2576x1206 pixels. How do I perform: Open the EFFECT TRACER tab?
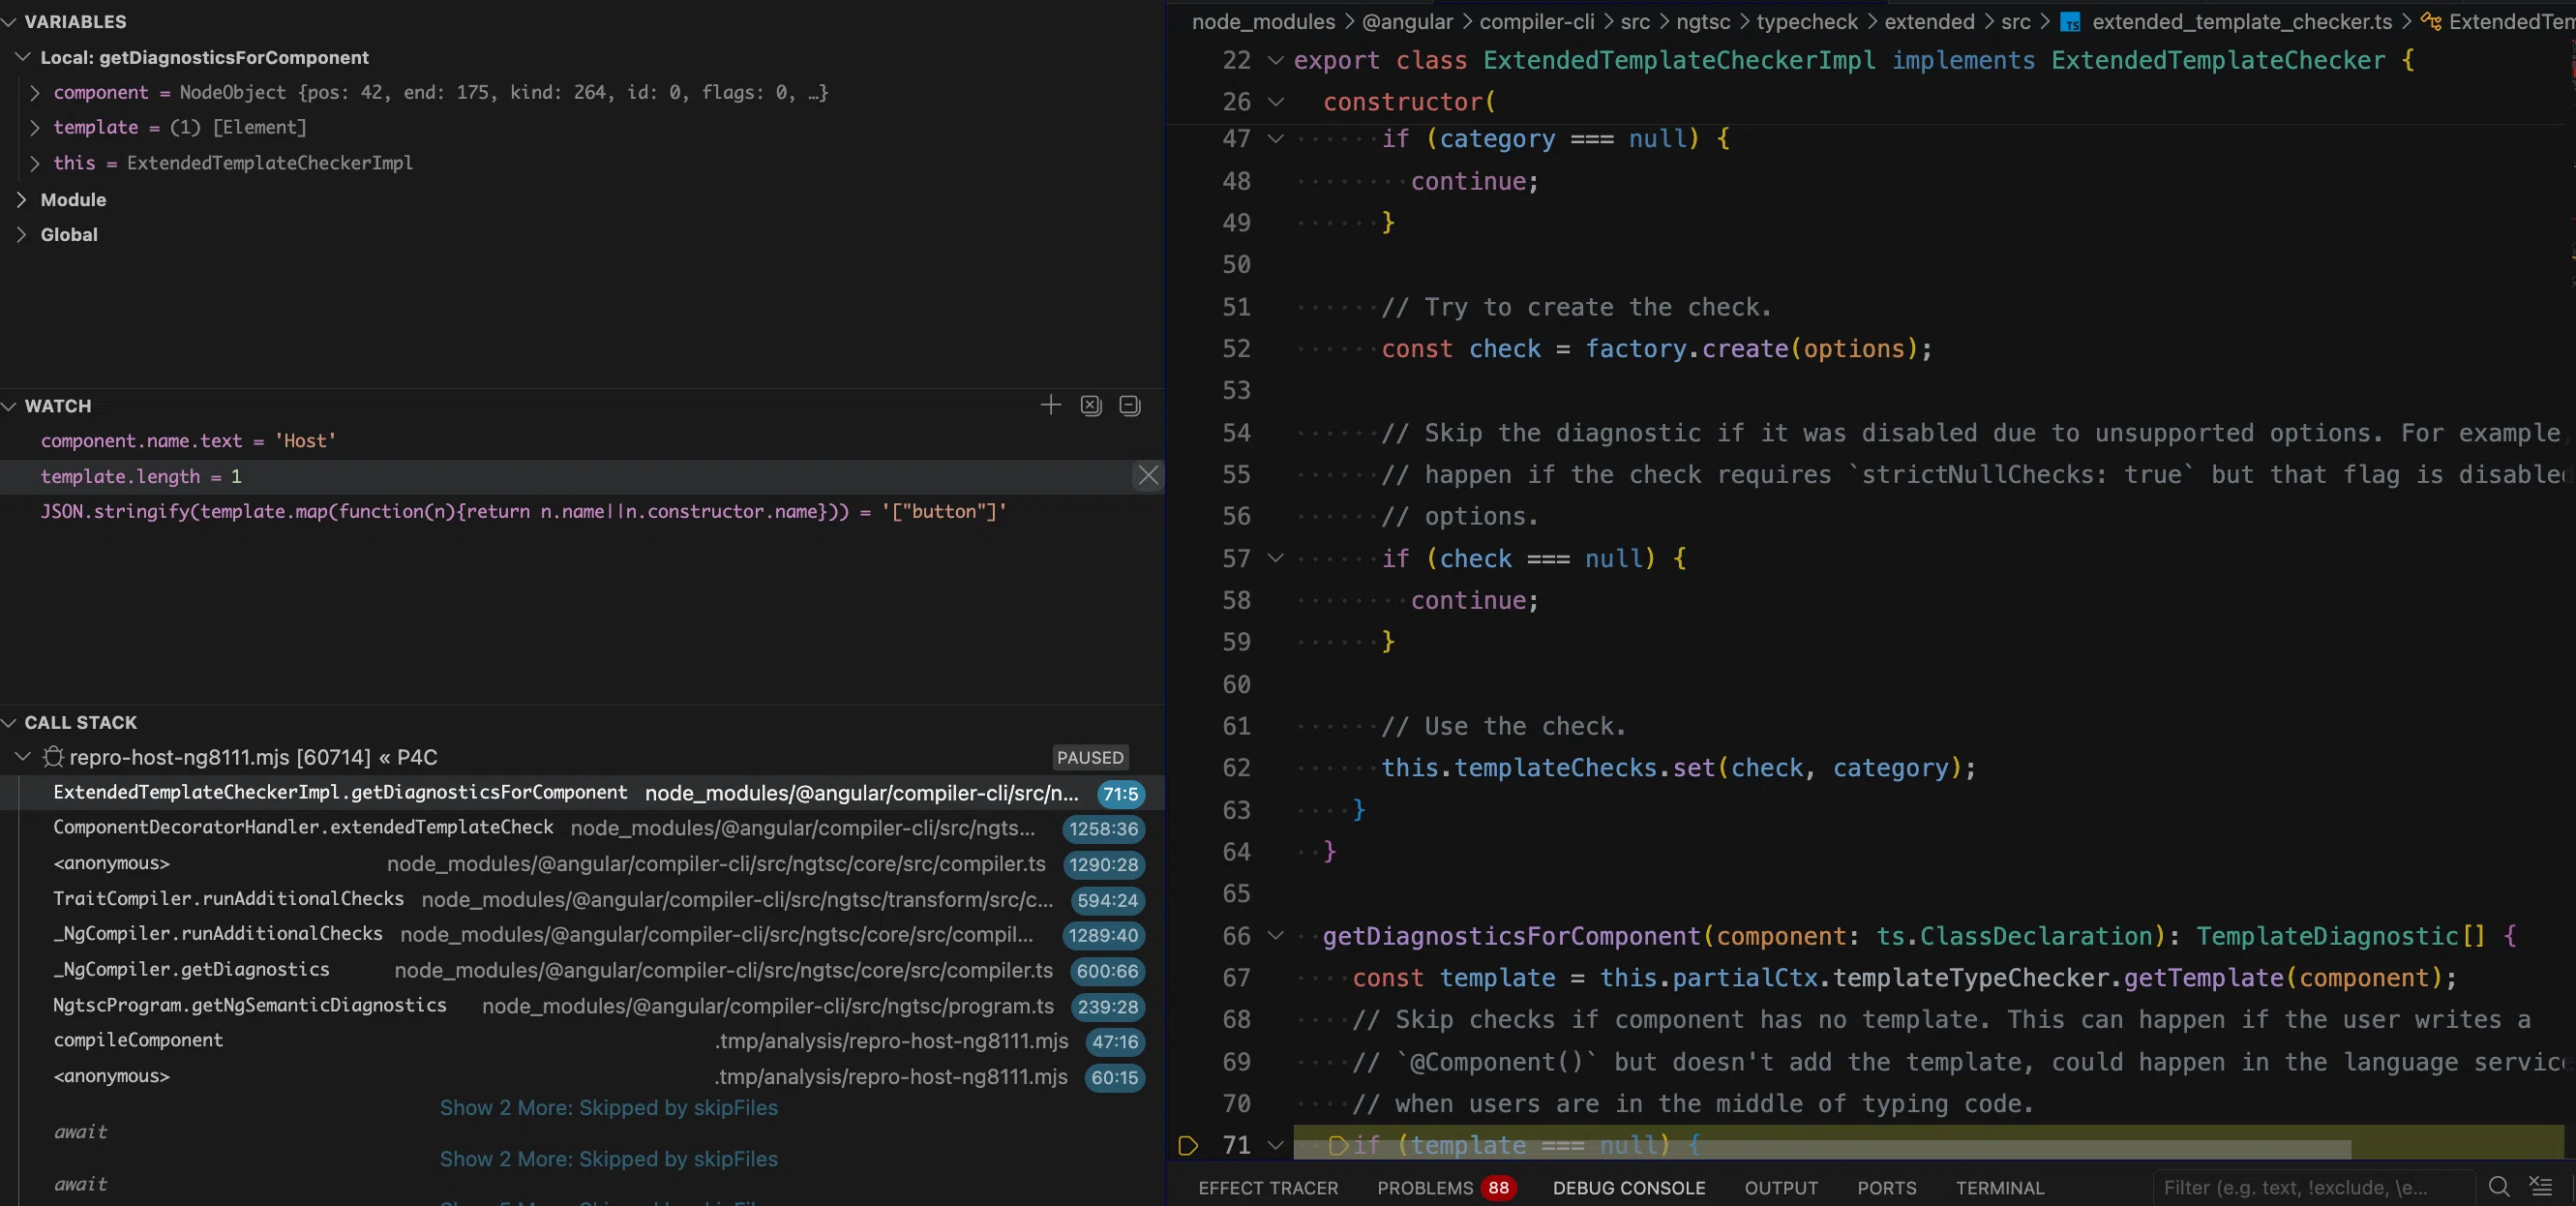point(1268,1188)
